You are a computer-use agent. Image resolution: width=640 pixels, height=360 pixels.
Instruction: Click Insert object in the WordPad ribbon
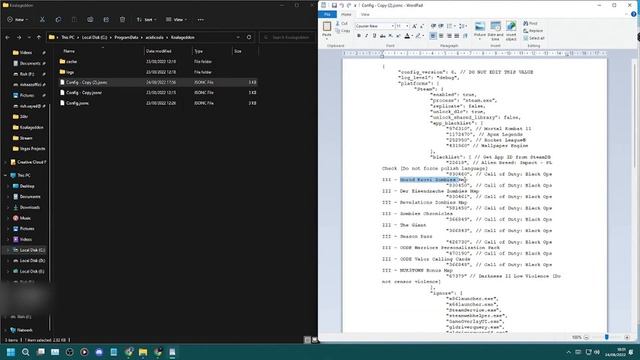511,31
